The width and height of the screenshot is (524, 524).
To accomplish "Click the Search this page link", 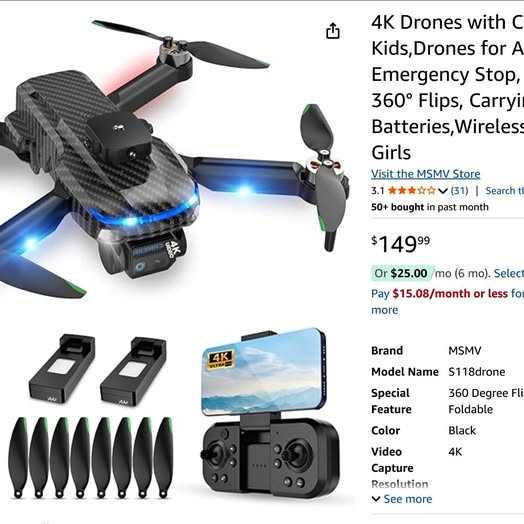I will [x=504, y=190].
